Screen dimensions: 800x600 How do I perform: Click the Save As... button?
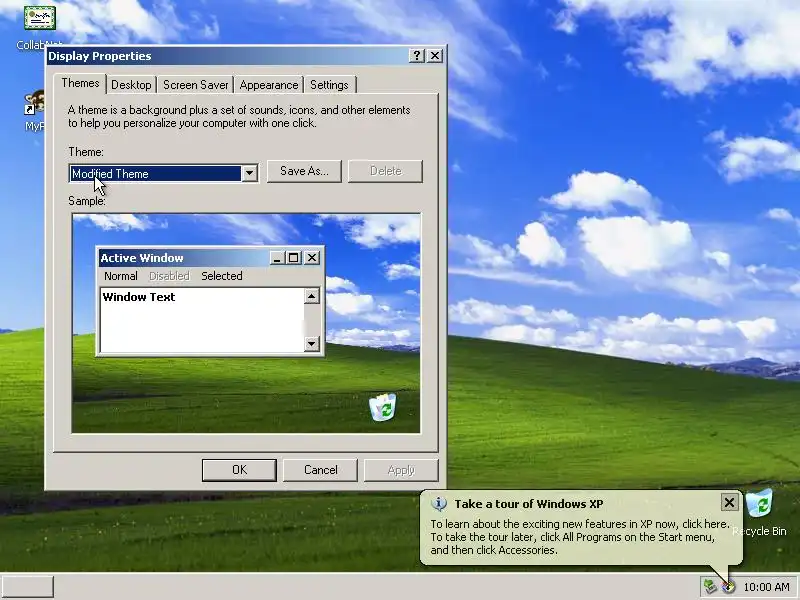coord(304,171)
